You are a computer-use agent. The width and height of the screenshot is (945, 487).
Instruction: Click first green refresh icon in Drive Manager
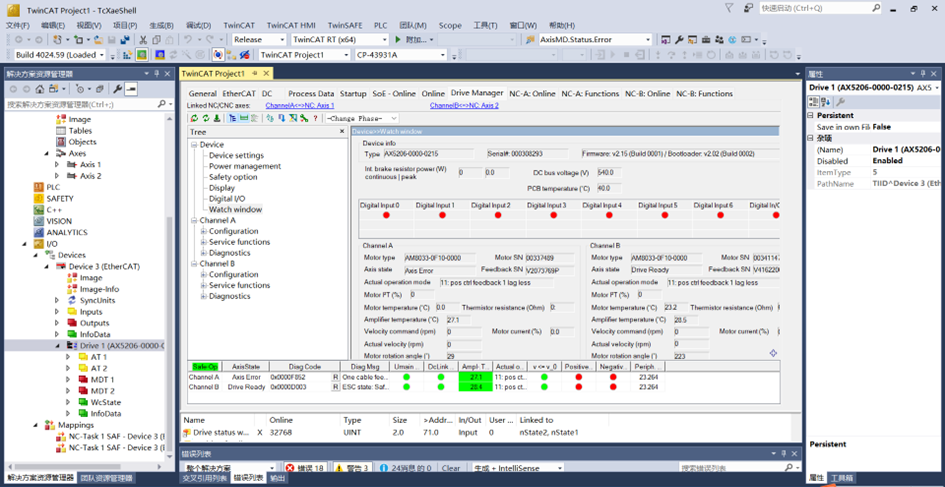point(195,118)
